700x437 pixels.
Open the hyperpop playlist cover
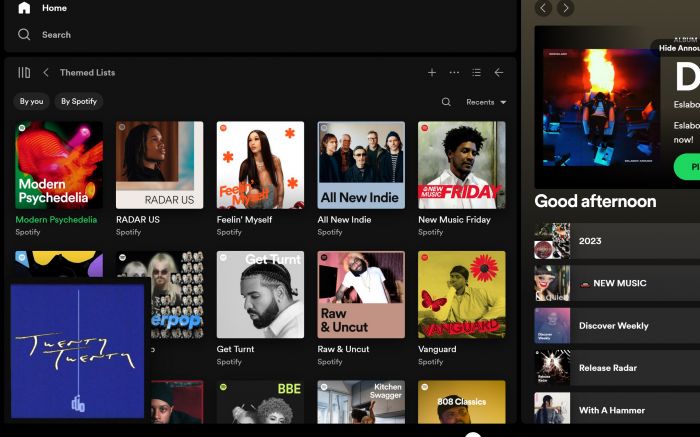(177, 295)
